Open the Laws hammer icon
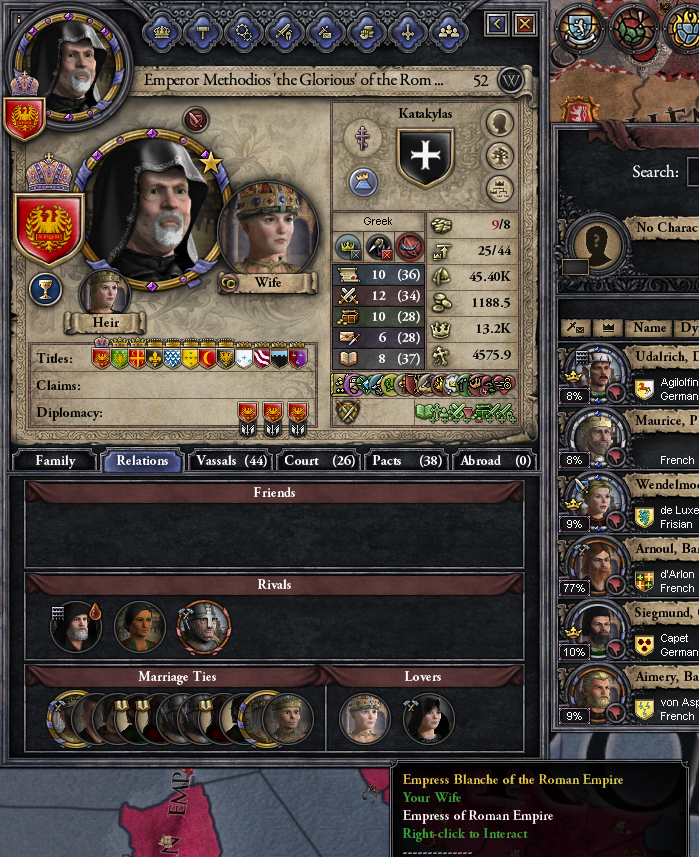Screen dimensions: 699x857 point(203,32)
